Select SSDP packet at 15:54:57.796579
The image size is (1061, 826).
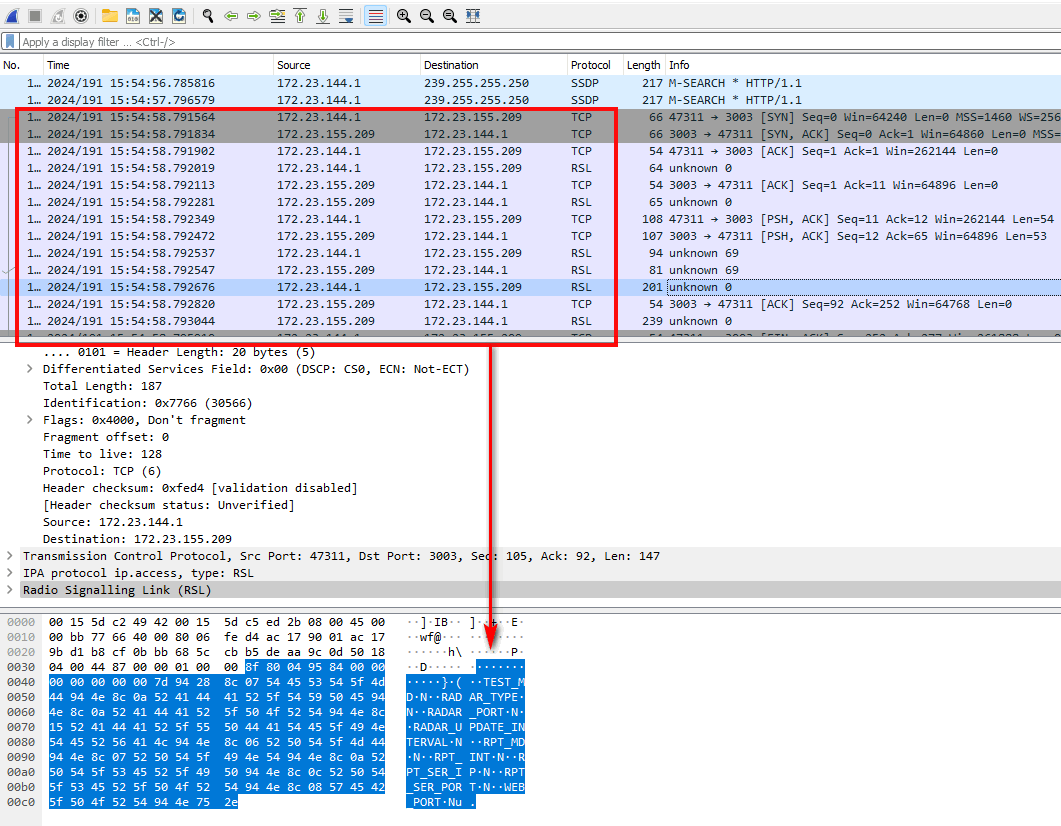(x=530, y=100)
